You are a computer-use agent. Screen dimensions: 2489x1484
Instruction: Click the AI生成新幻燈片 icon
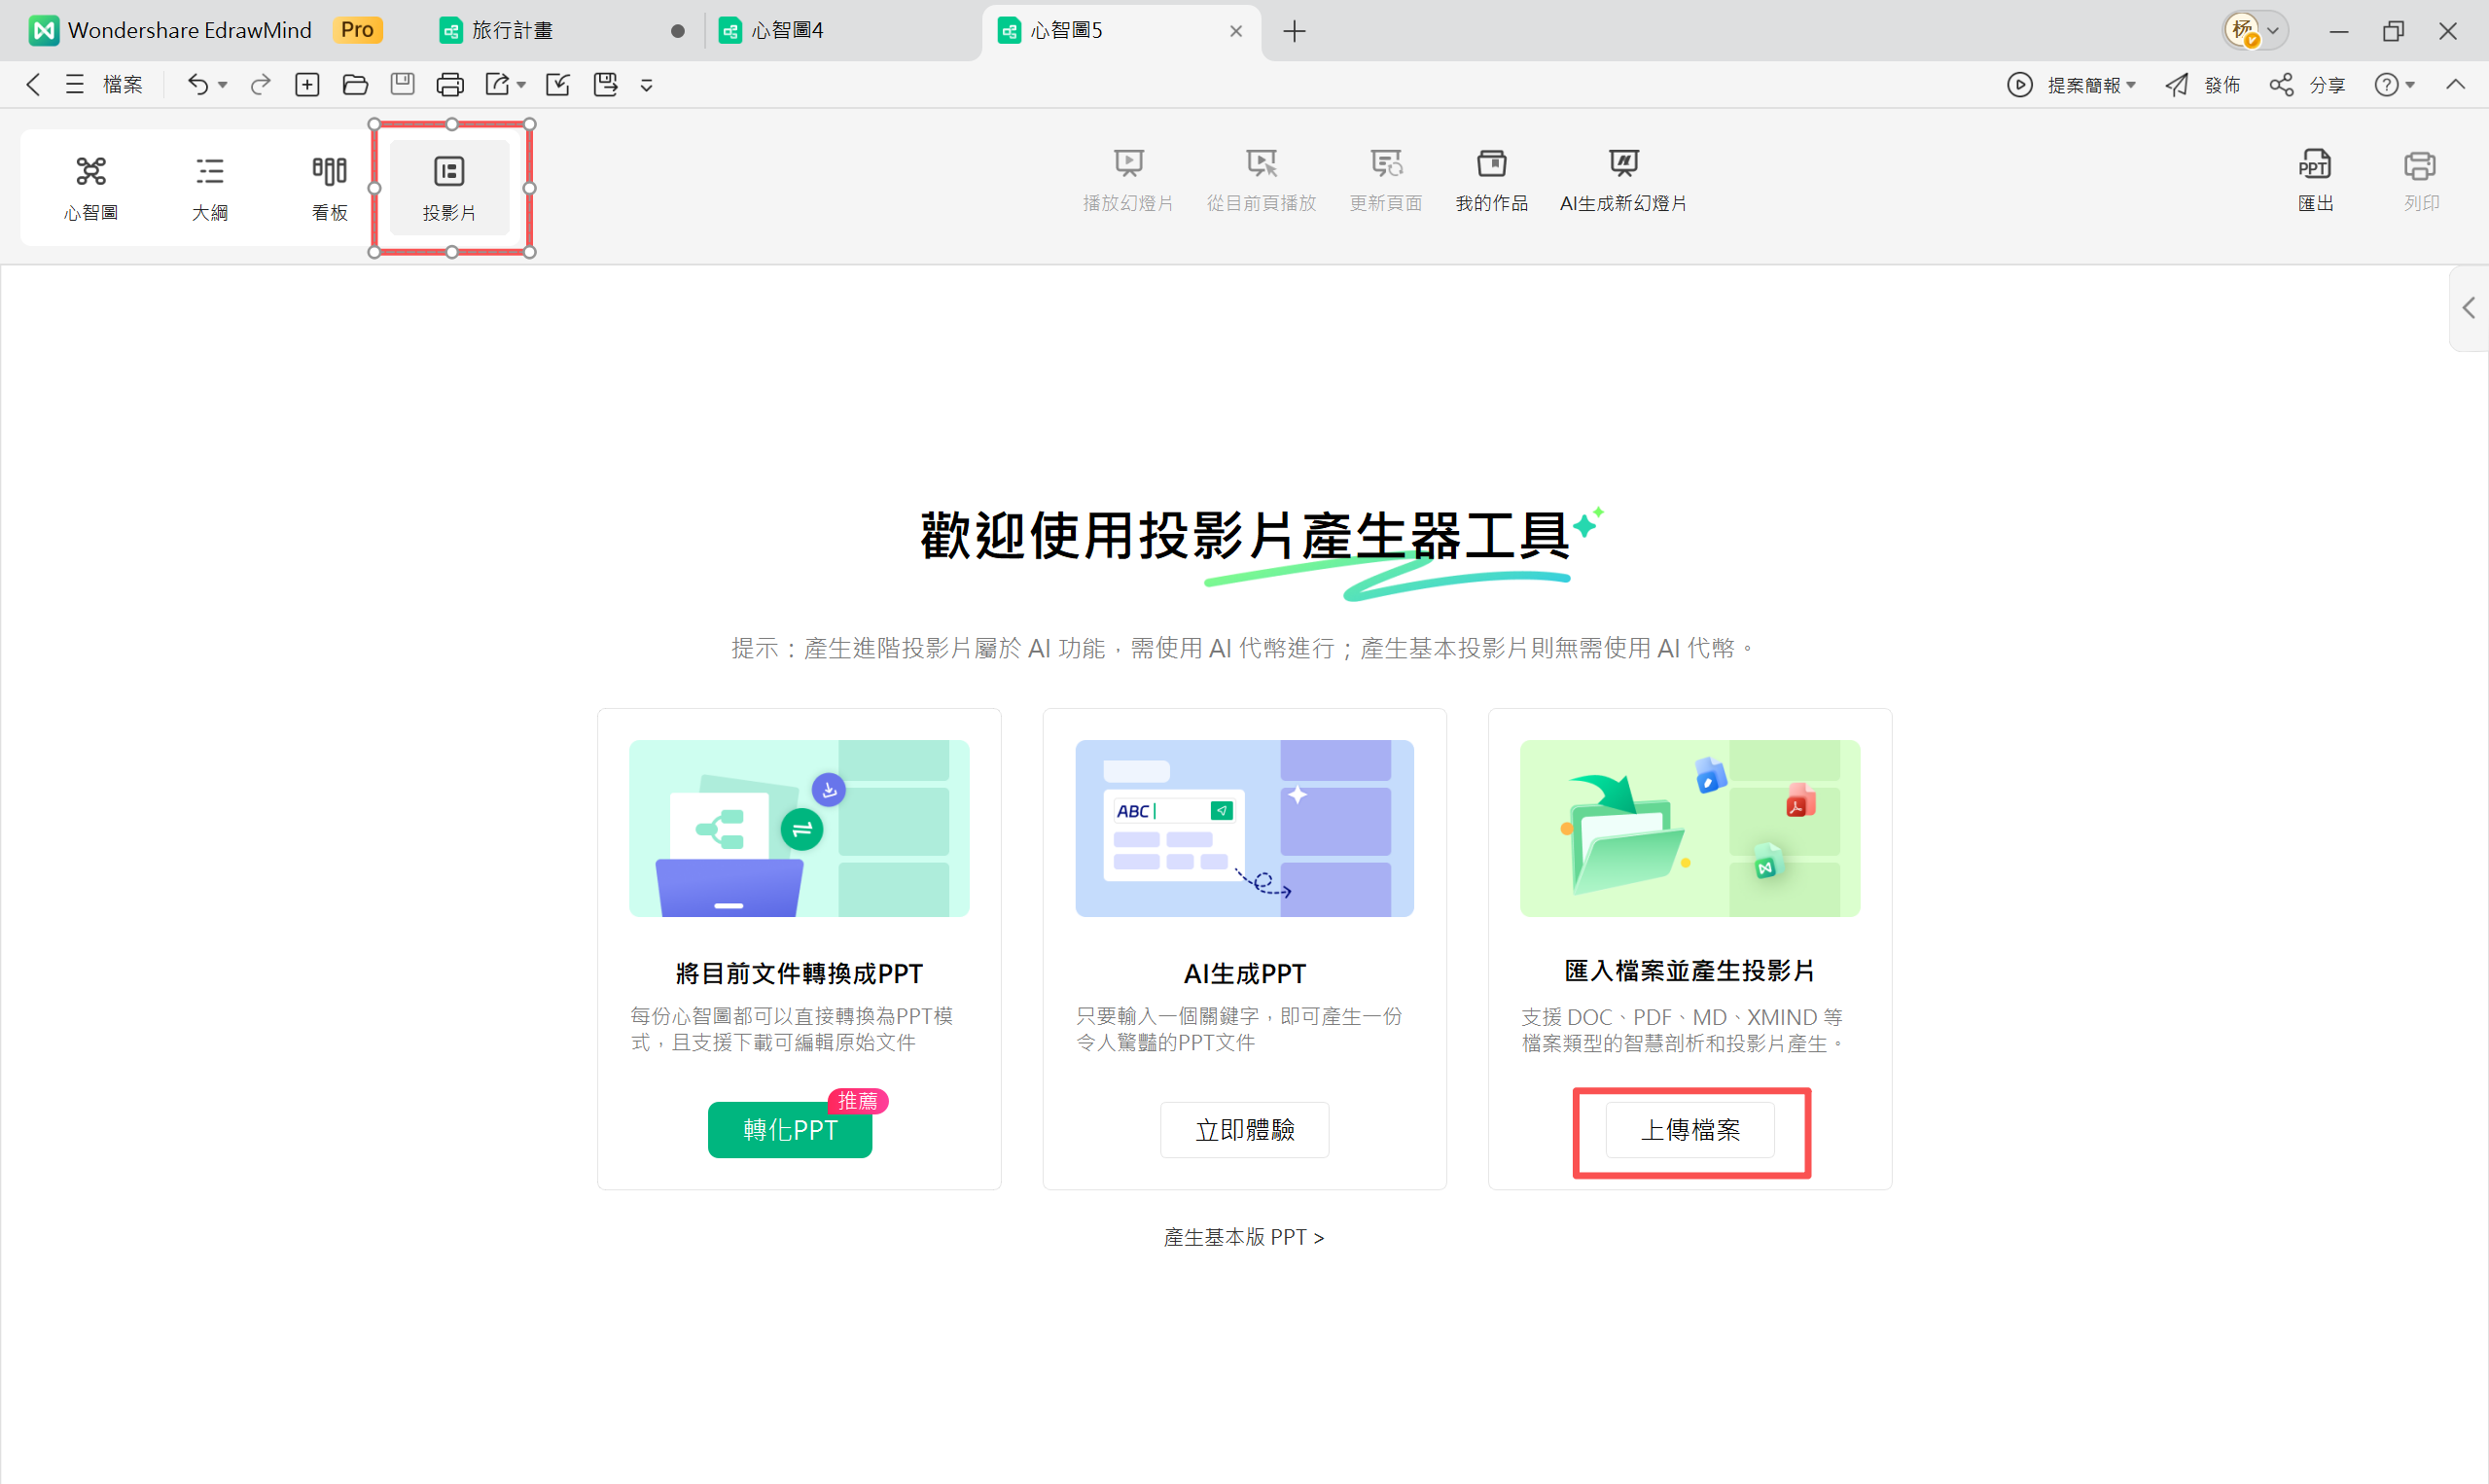(x=1621, y=178)
